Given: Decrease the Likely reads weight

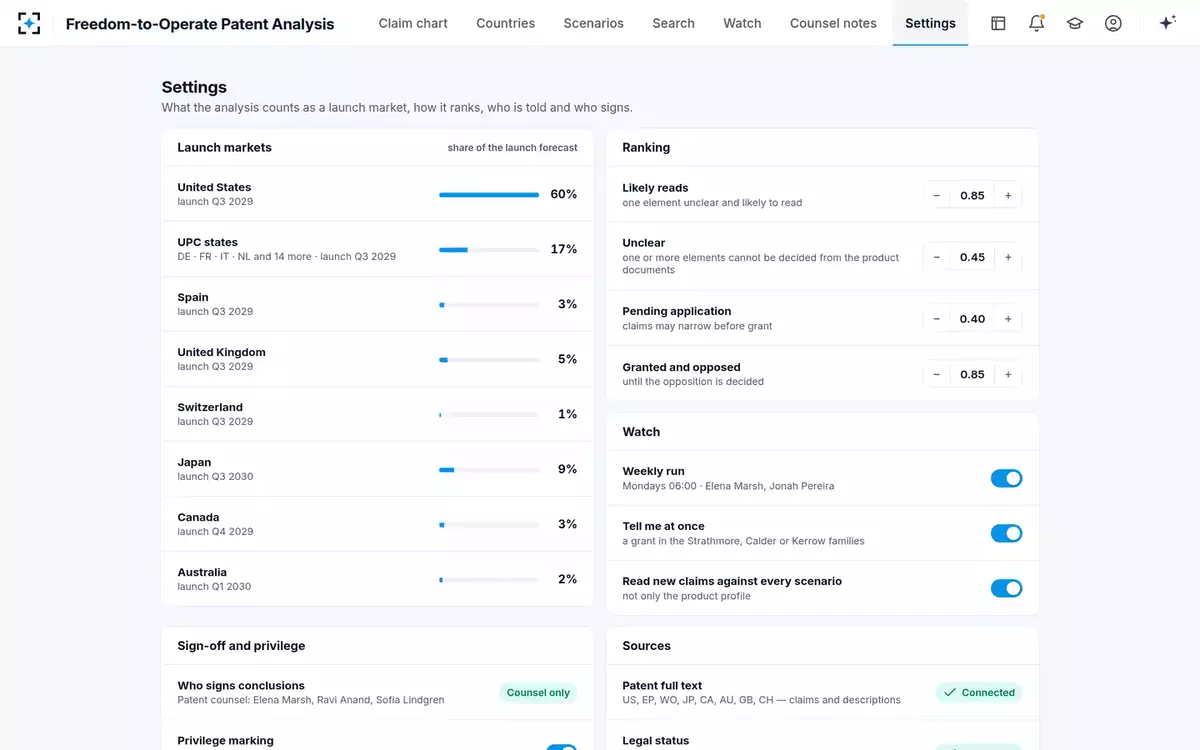Looking at the screenshot, I should (x=936, y=196).
